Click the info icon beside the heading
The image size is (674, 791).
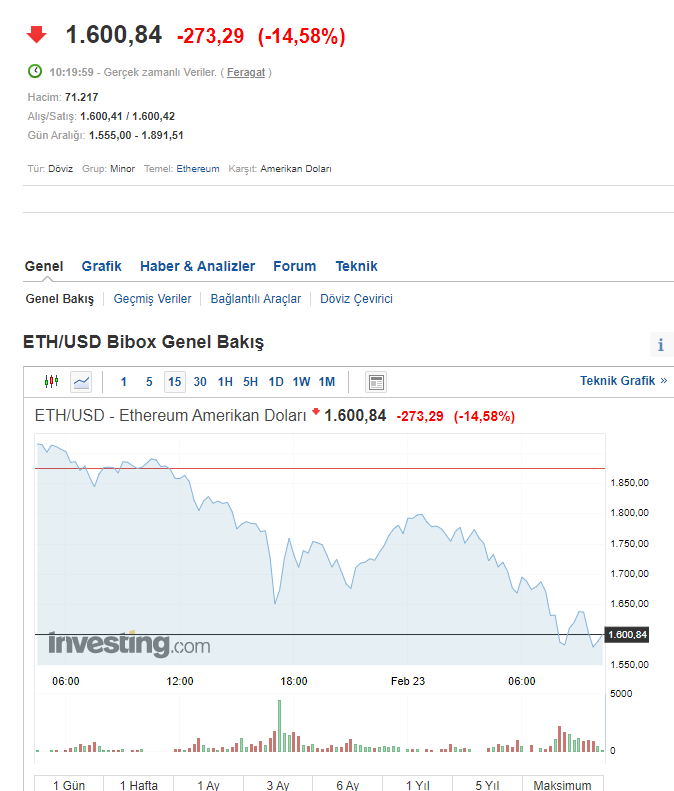point(660,345)
